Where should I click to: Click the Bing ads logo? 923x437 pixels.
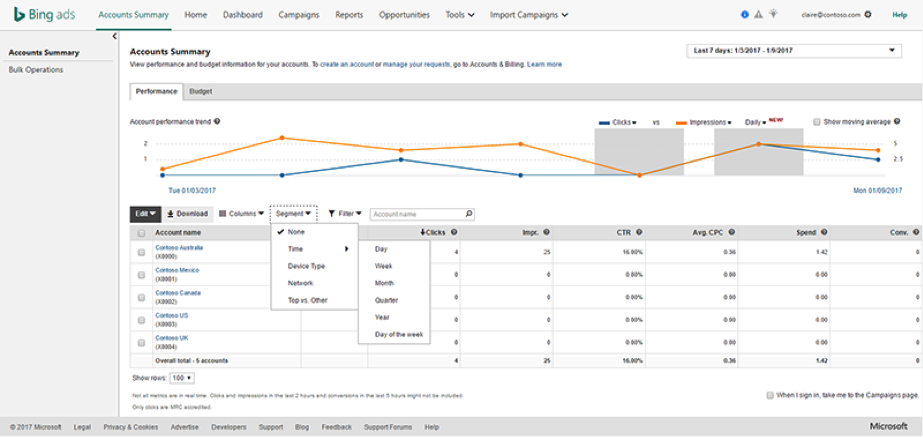click(x=45, y=15)
